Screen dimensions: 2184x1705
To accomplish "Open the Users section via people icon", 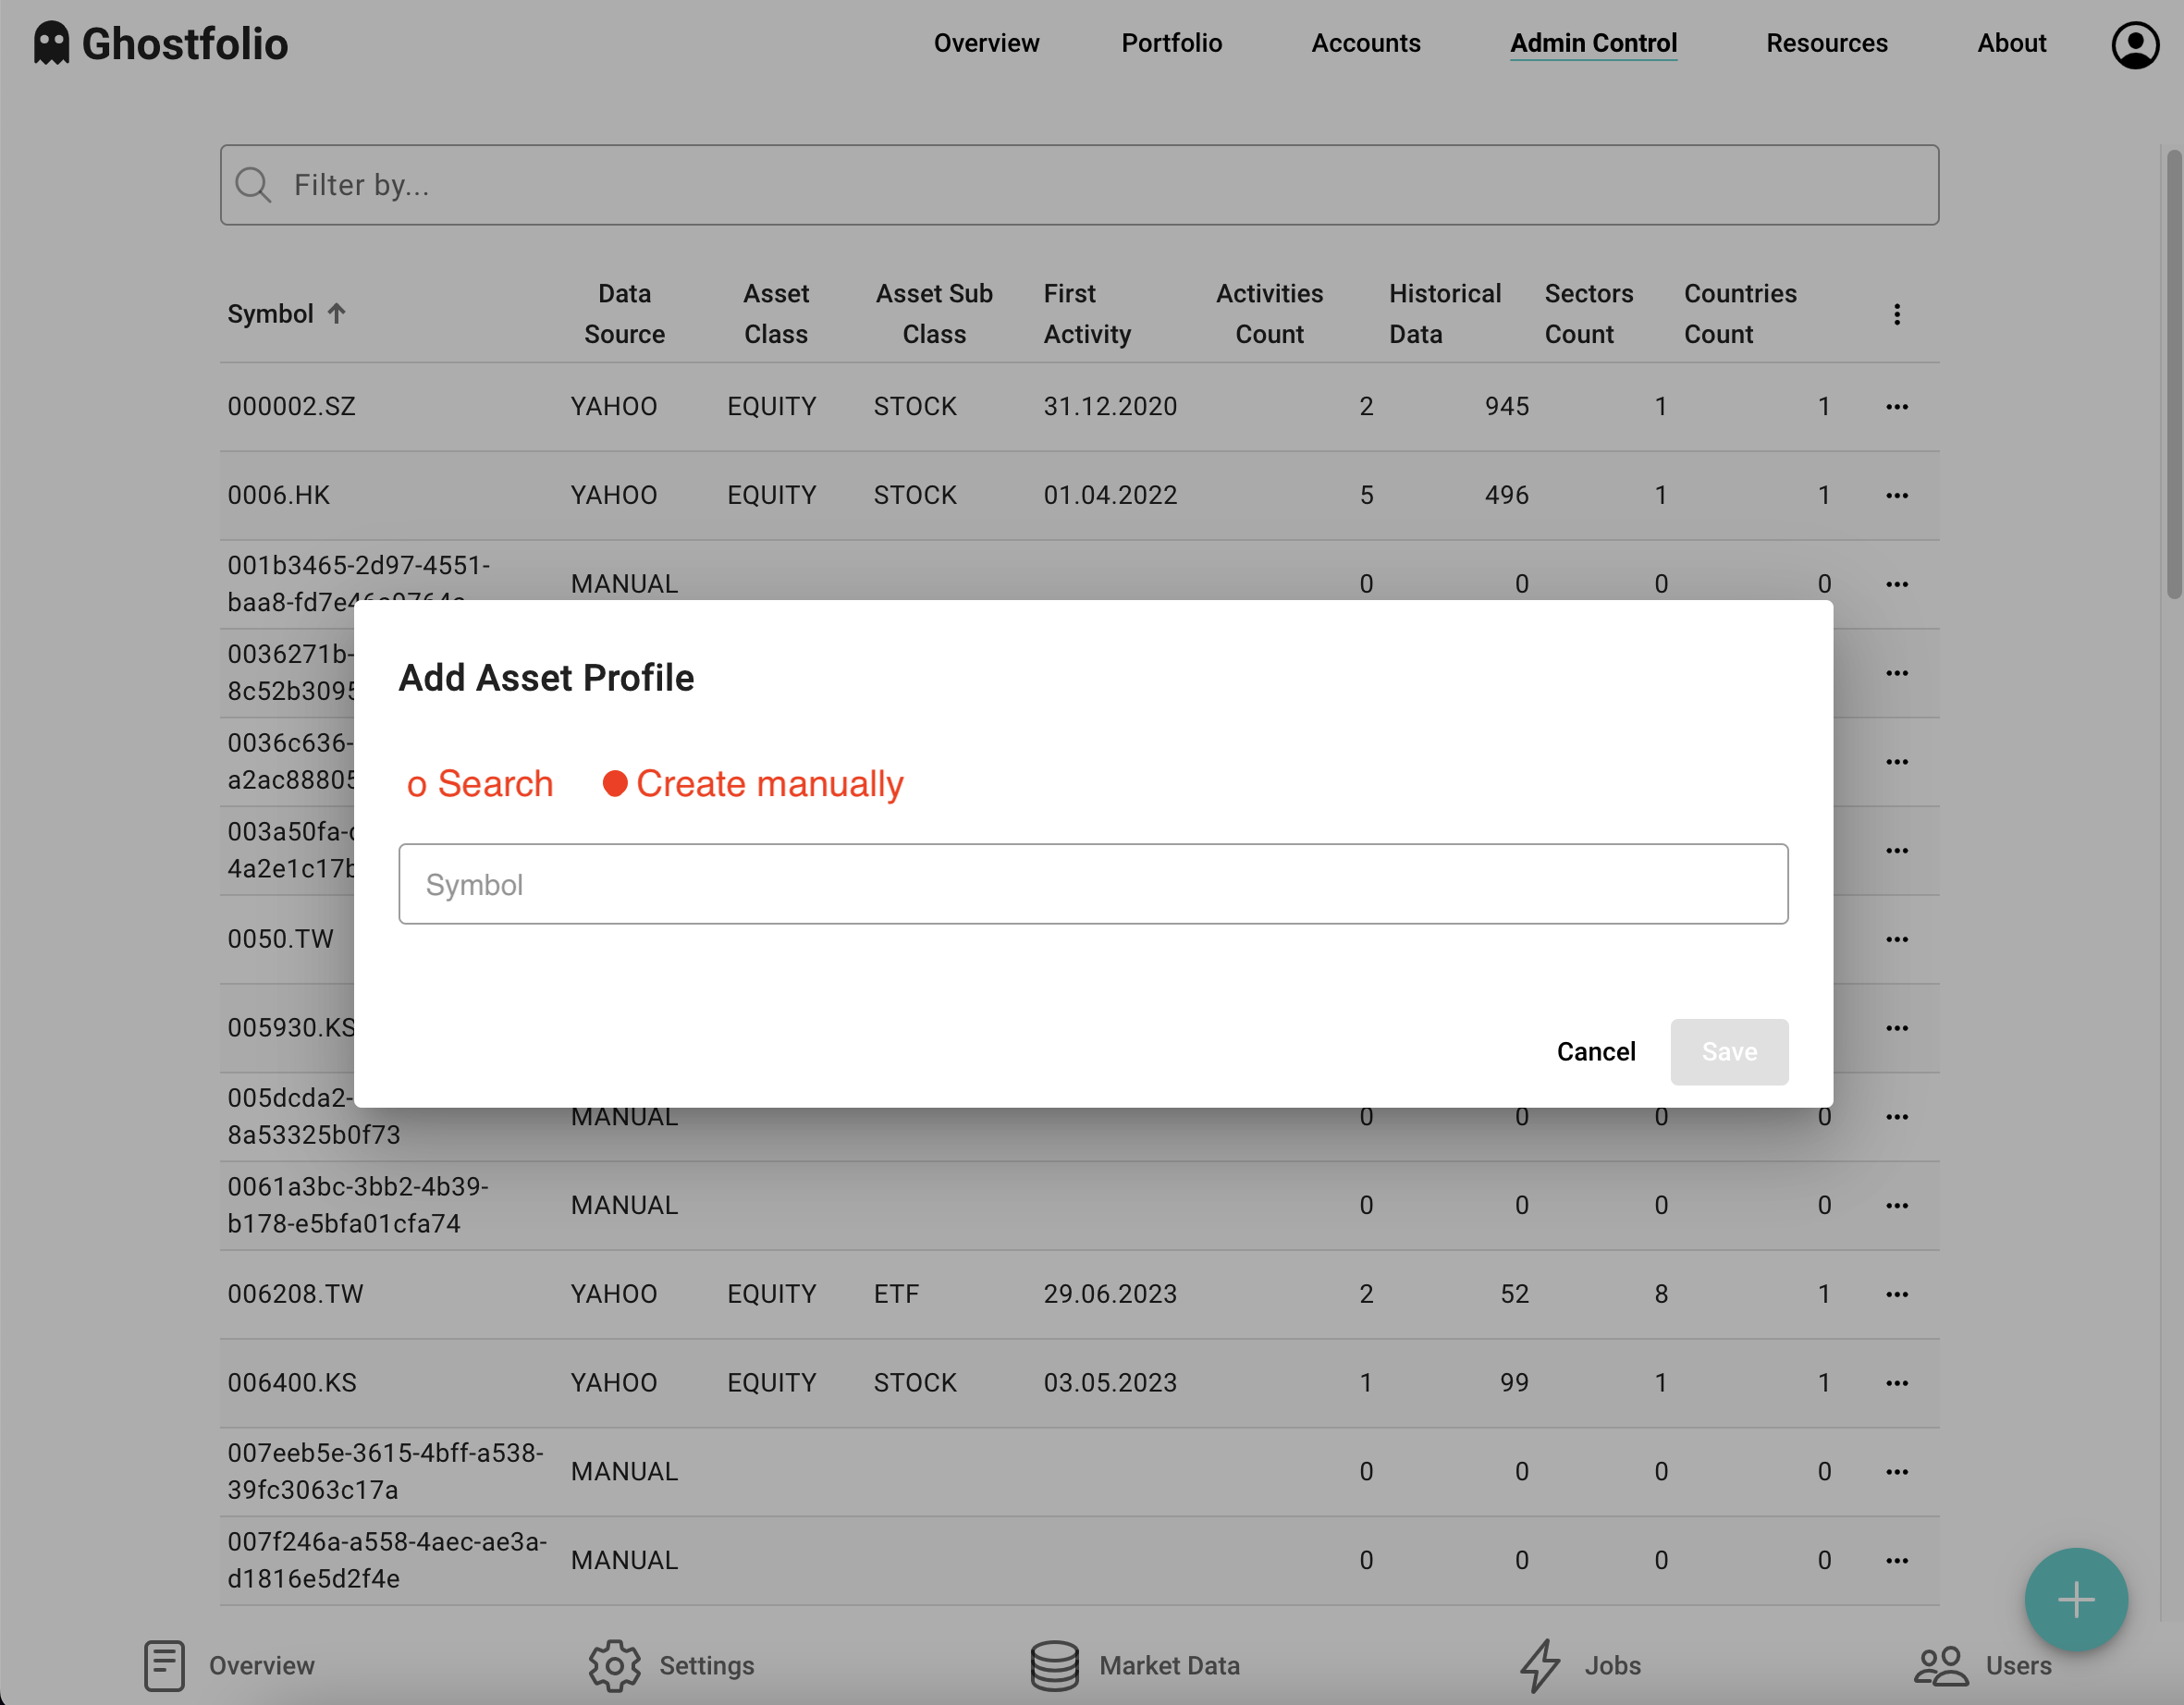I will [x=1941, y=1663].
